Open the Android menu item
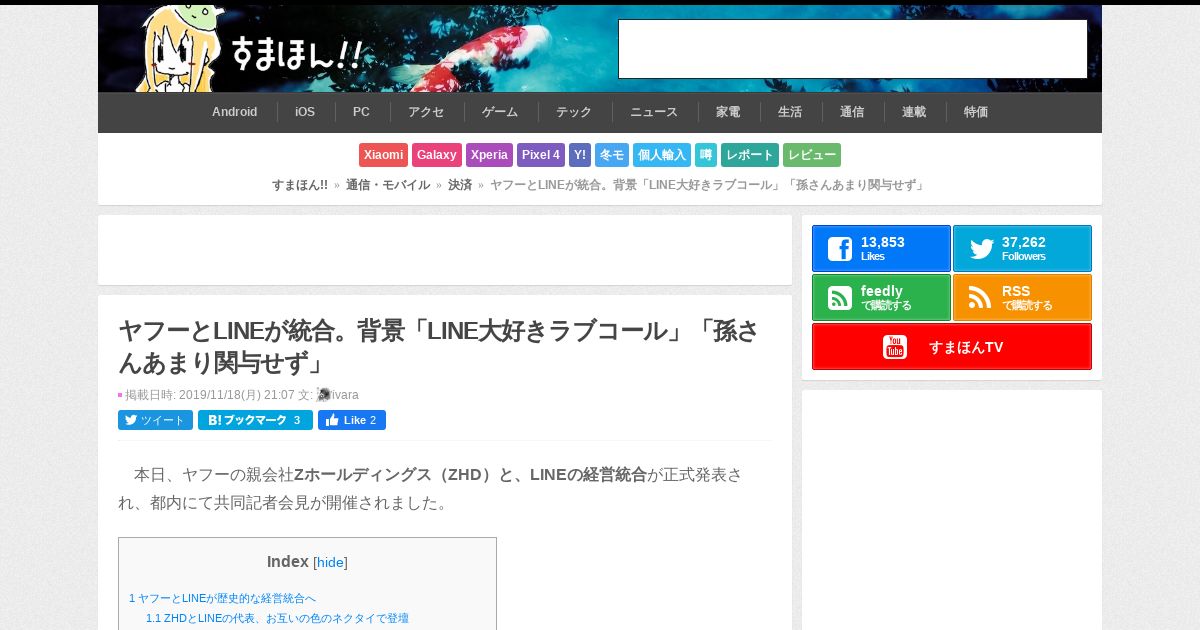Screen dimensions: 1200x630 click(235, 112)
